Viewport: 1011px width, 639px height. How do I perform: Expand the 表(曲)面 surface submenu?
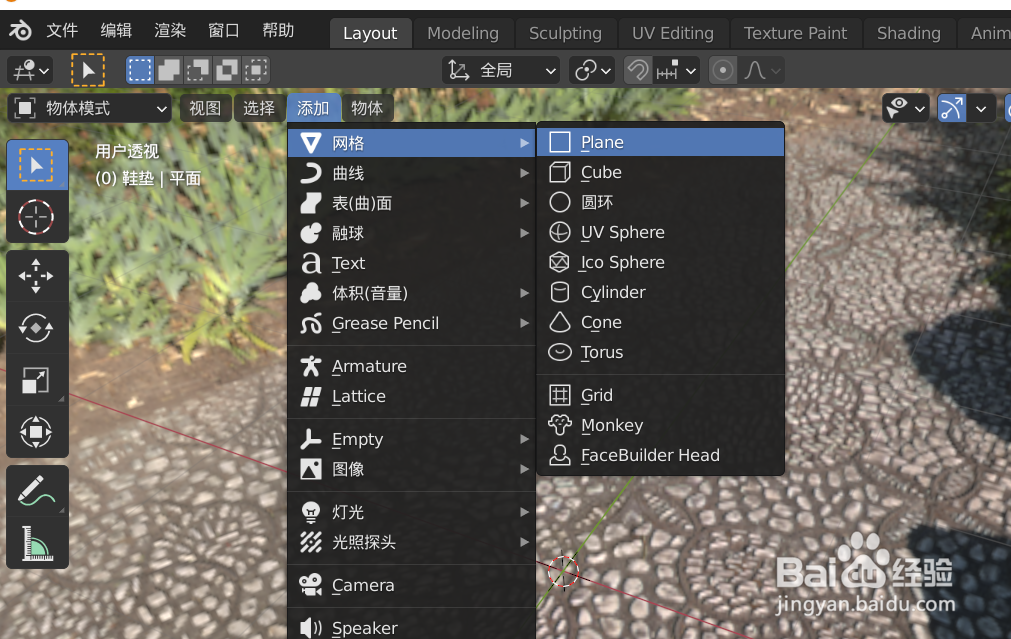[412, 203]
